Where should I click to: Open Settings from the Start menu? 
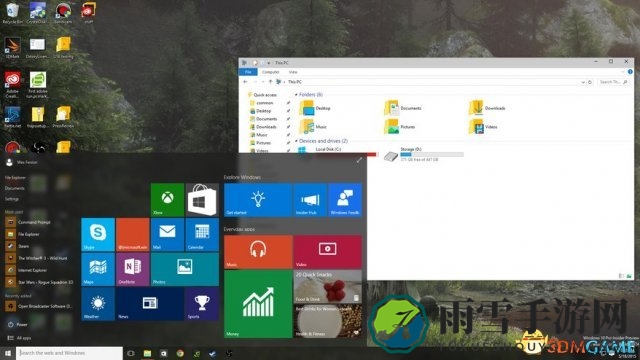[x=12, y=199]
